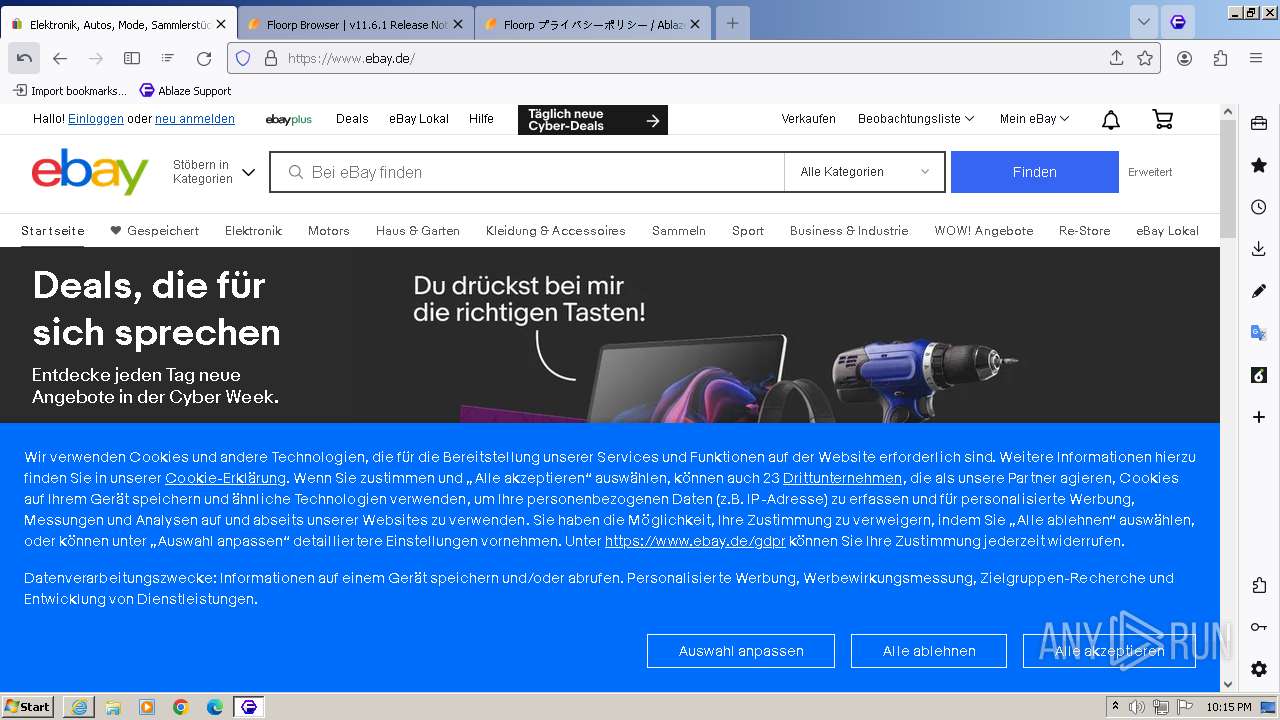Viewport: 1280px width, 720px height.
Task: Switch to the Floorp Browser Release Notes tab
Action: coord(356,24)
